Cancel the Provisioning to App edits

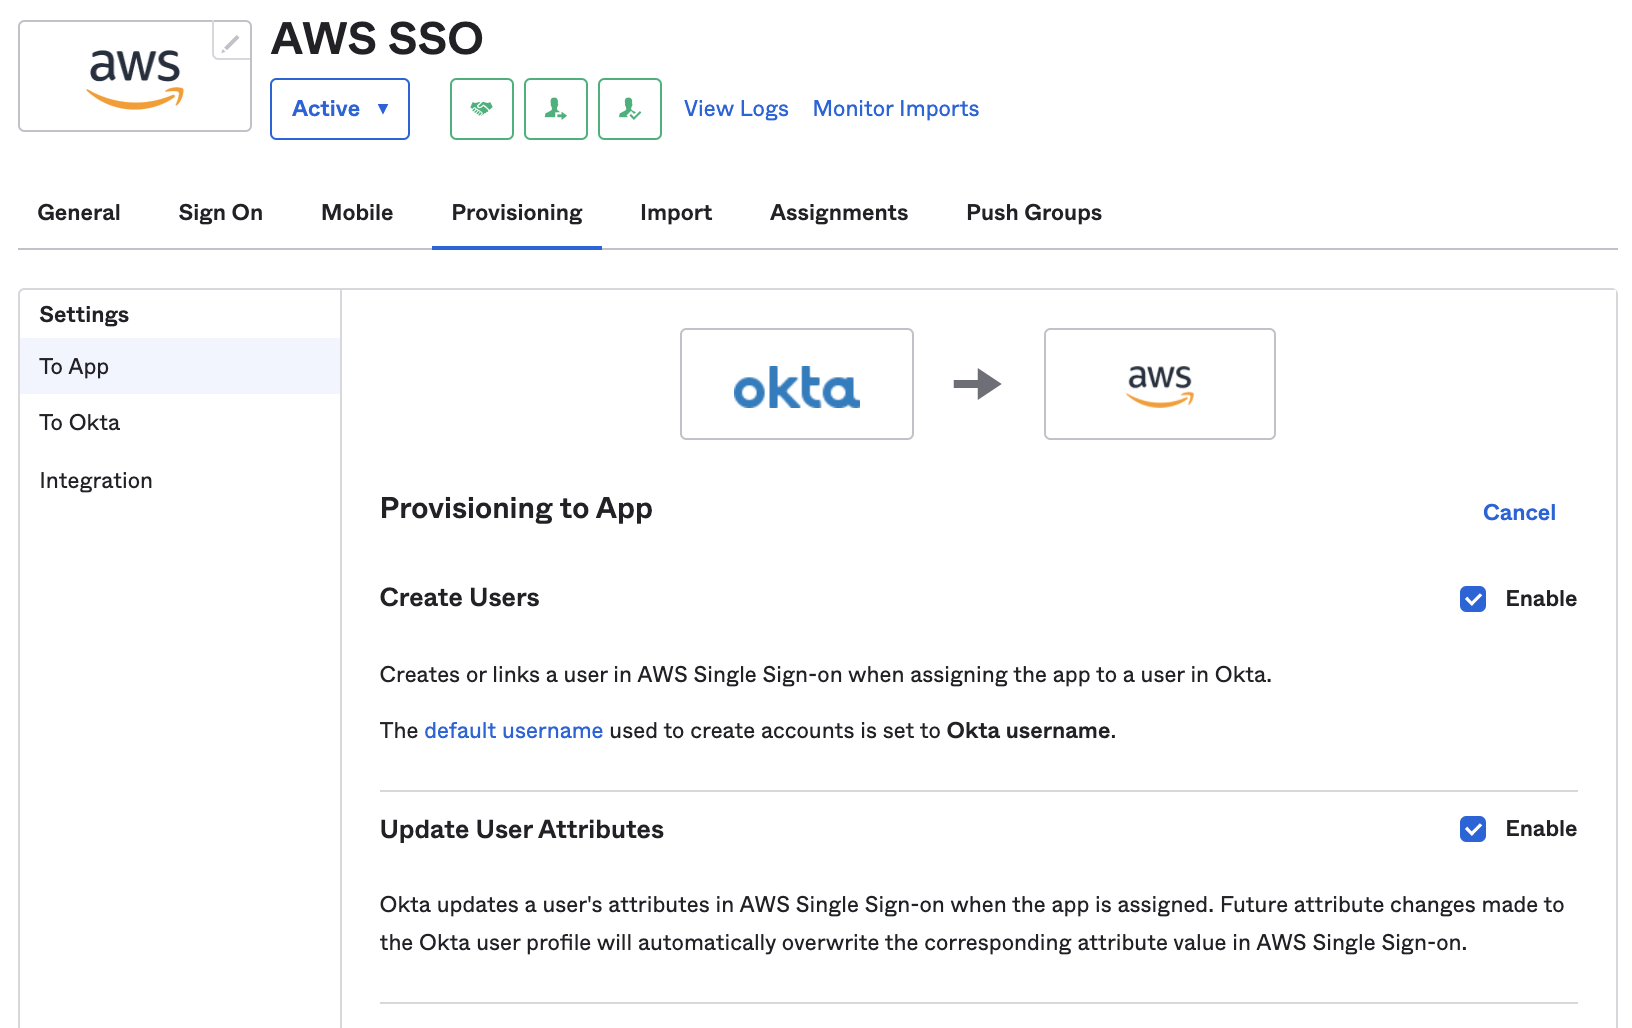[x=1518, y=512]
